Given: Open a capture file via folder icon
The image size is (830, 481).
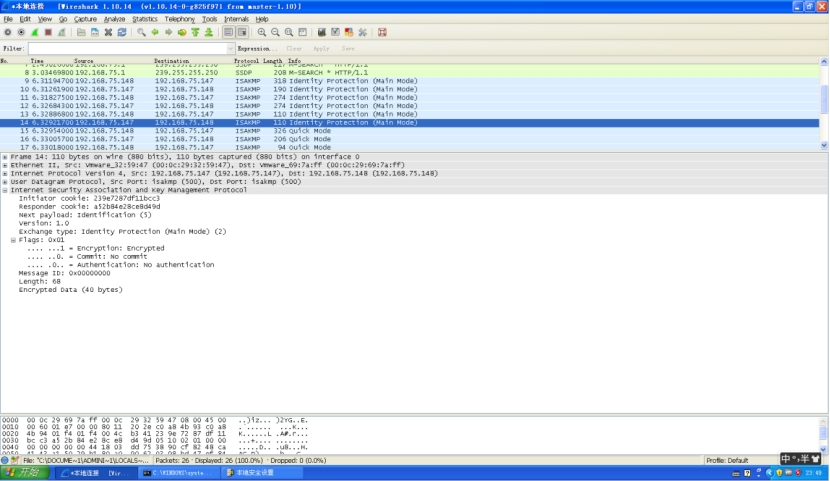Looking at the screenshot, I should 82,32.
